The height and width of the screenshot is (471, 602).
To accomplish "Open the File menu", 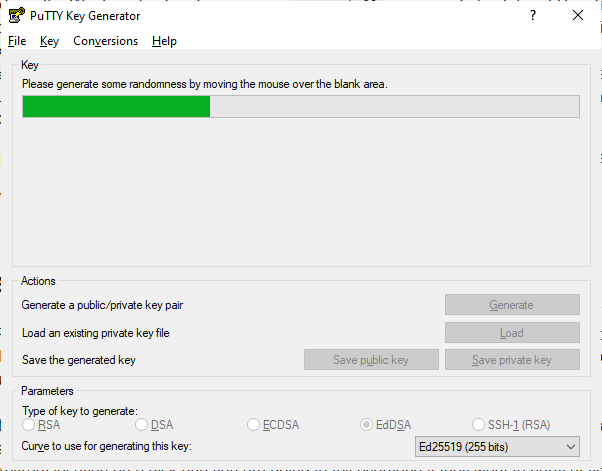I will [x=17, y=41].
